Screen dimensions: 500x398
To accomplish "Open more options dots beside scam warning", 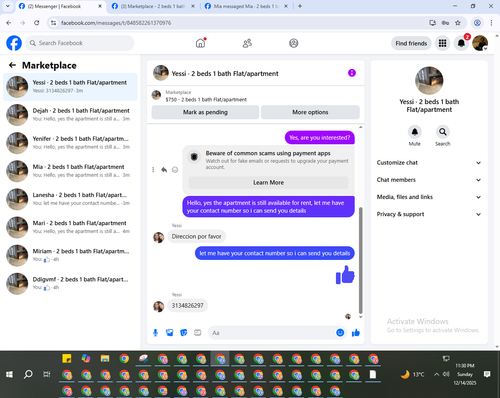I will tap(153, 170).
